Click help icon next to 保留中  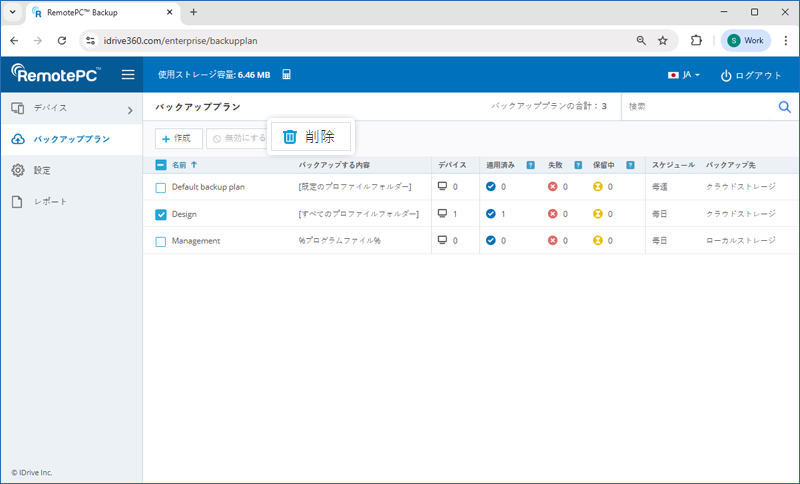pyautogui.click(x=631, y=165)
